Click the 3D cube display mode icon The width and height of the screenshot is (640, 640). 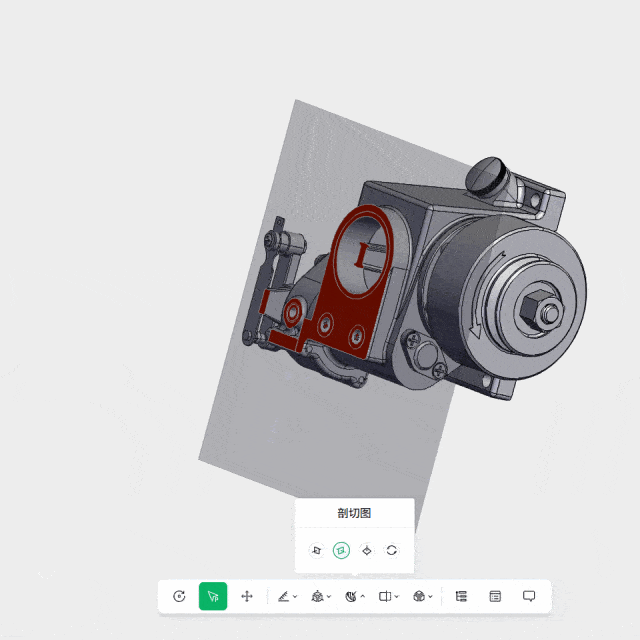(419, 596)
